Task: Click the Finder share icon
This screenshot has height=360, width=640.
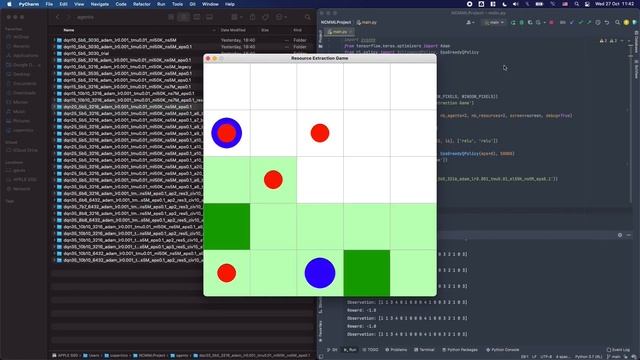Action: (x=252, y=17)
